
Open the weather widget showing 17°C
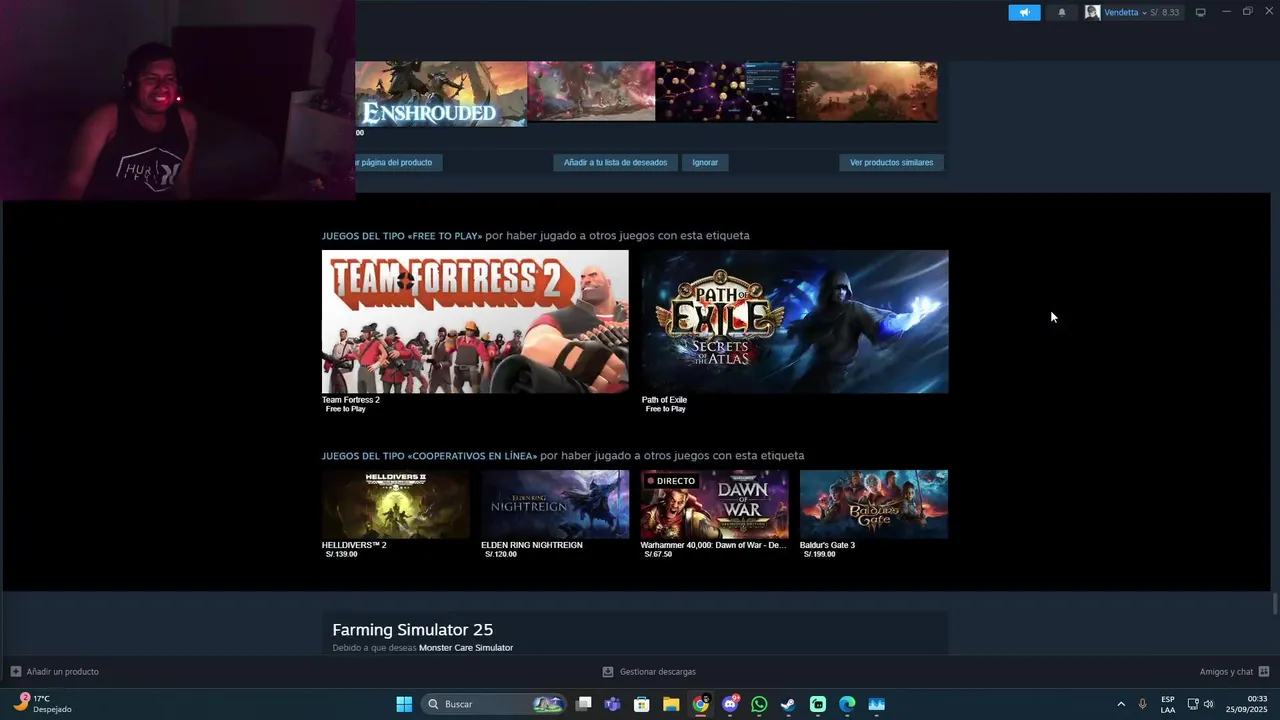pyautogui.click(x=42, y=704)
